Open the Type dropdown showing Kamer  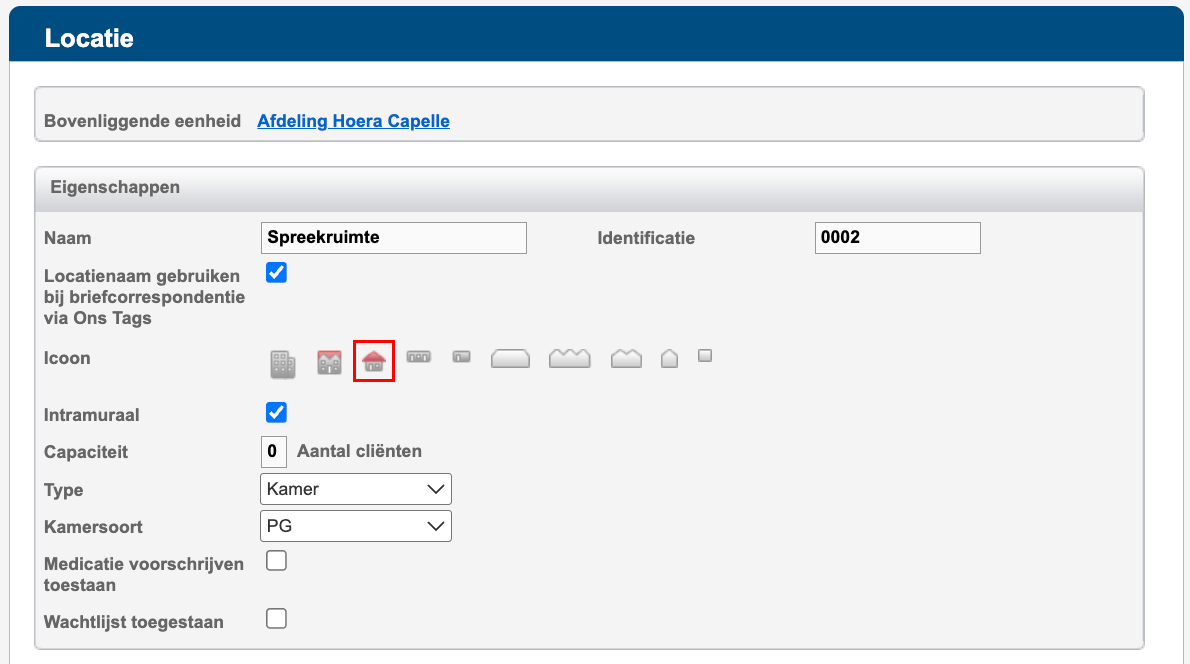pyautogui.click(x=356, y=489)
